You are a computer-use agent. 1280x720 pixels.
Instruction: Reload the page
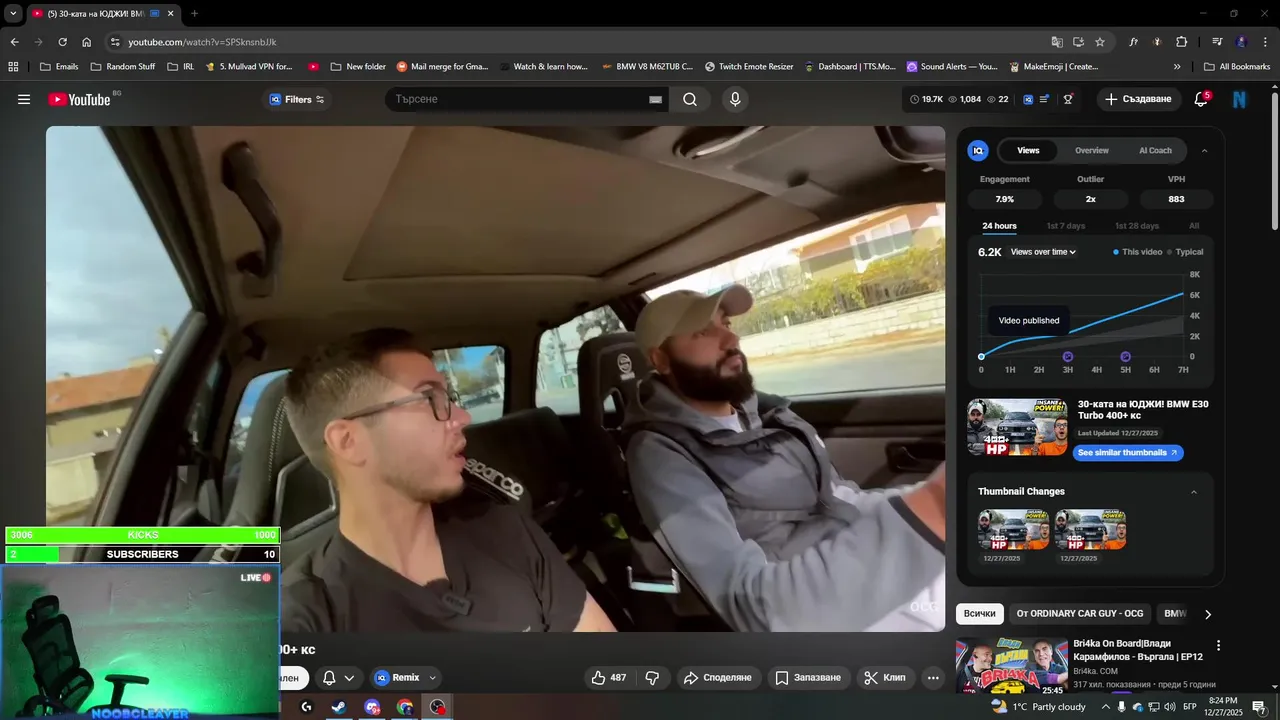point(62,42)
